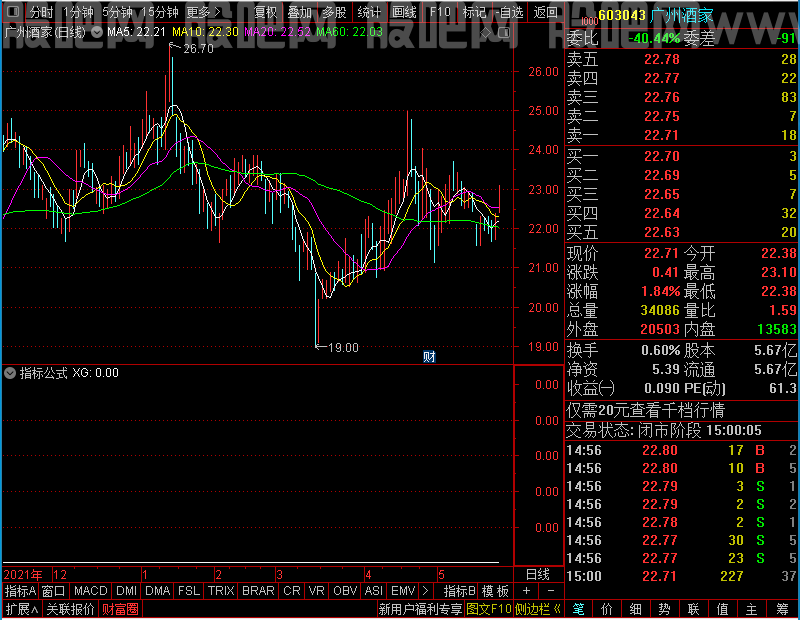Select 联 related tab

[x=693, y=609]
